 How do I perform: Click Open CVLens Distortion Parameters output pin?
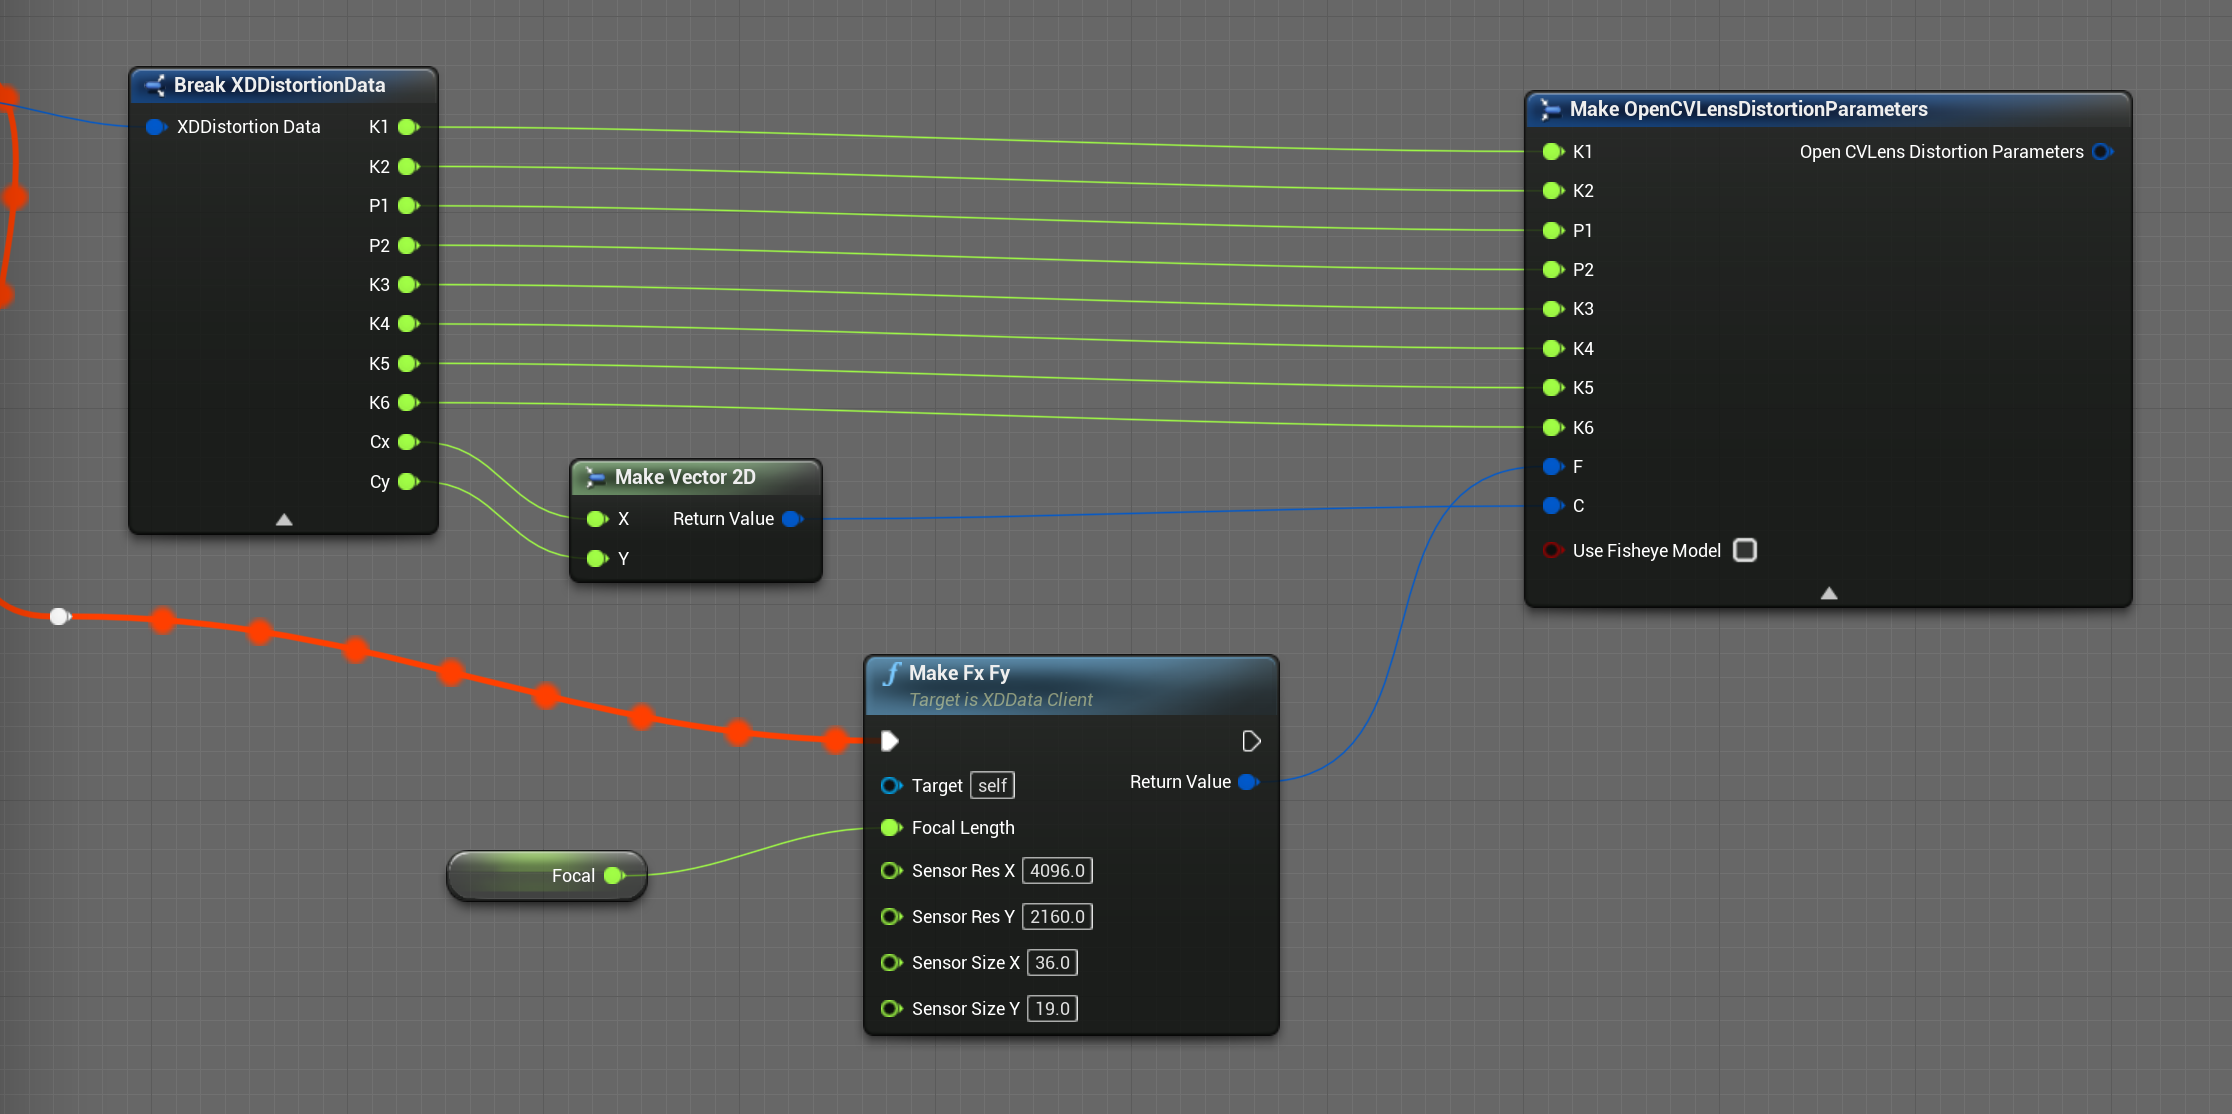(x=2102, y=152)
